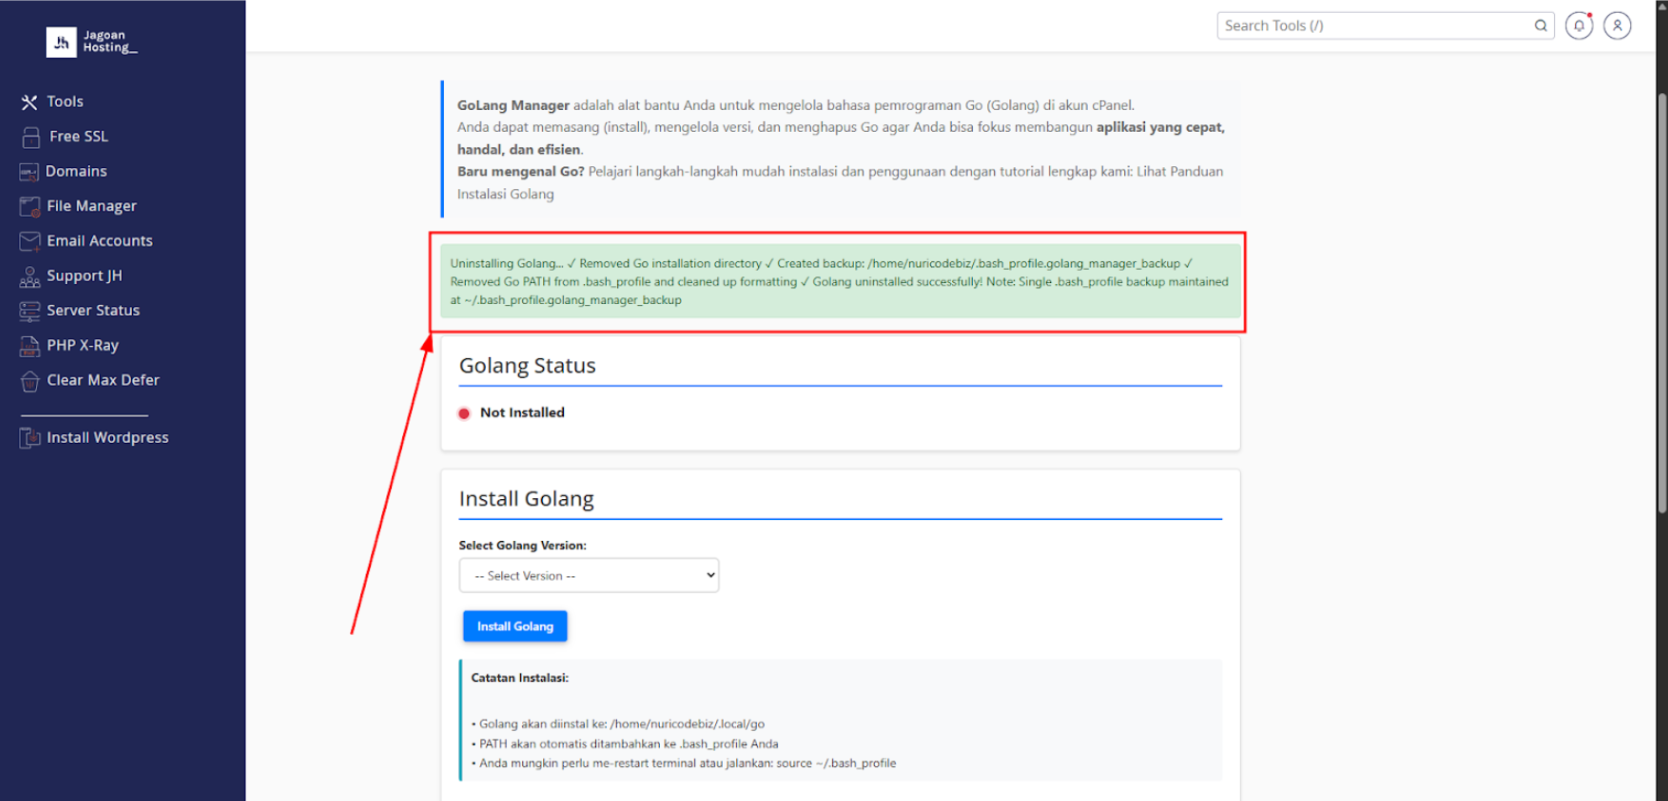Click the Jagoan Hosting logo
The height and width of the screenshot is (801, 1668).
(x=92, y=42)
